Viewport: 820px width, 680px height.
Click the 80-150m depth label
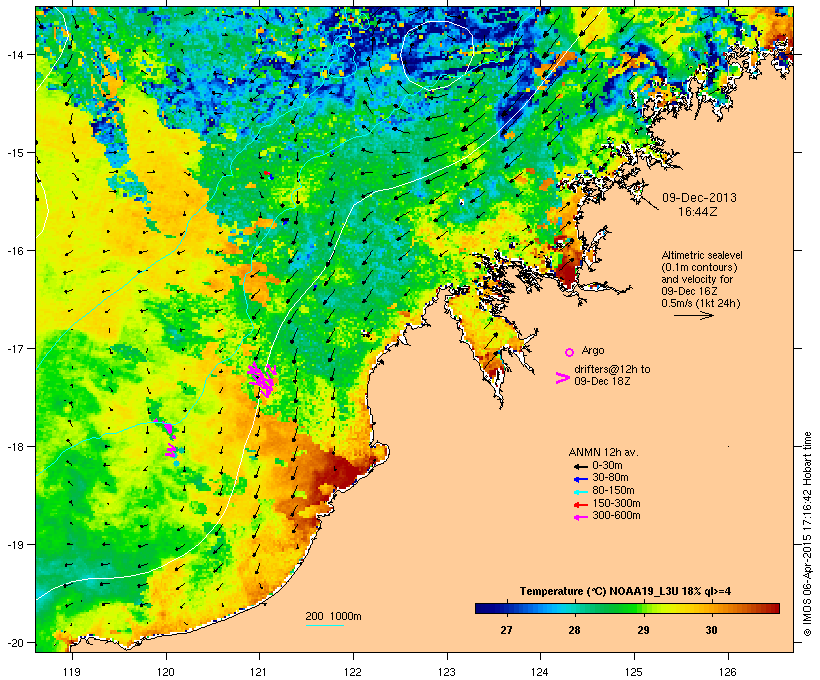pos(613,491)
